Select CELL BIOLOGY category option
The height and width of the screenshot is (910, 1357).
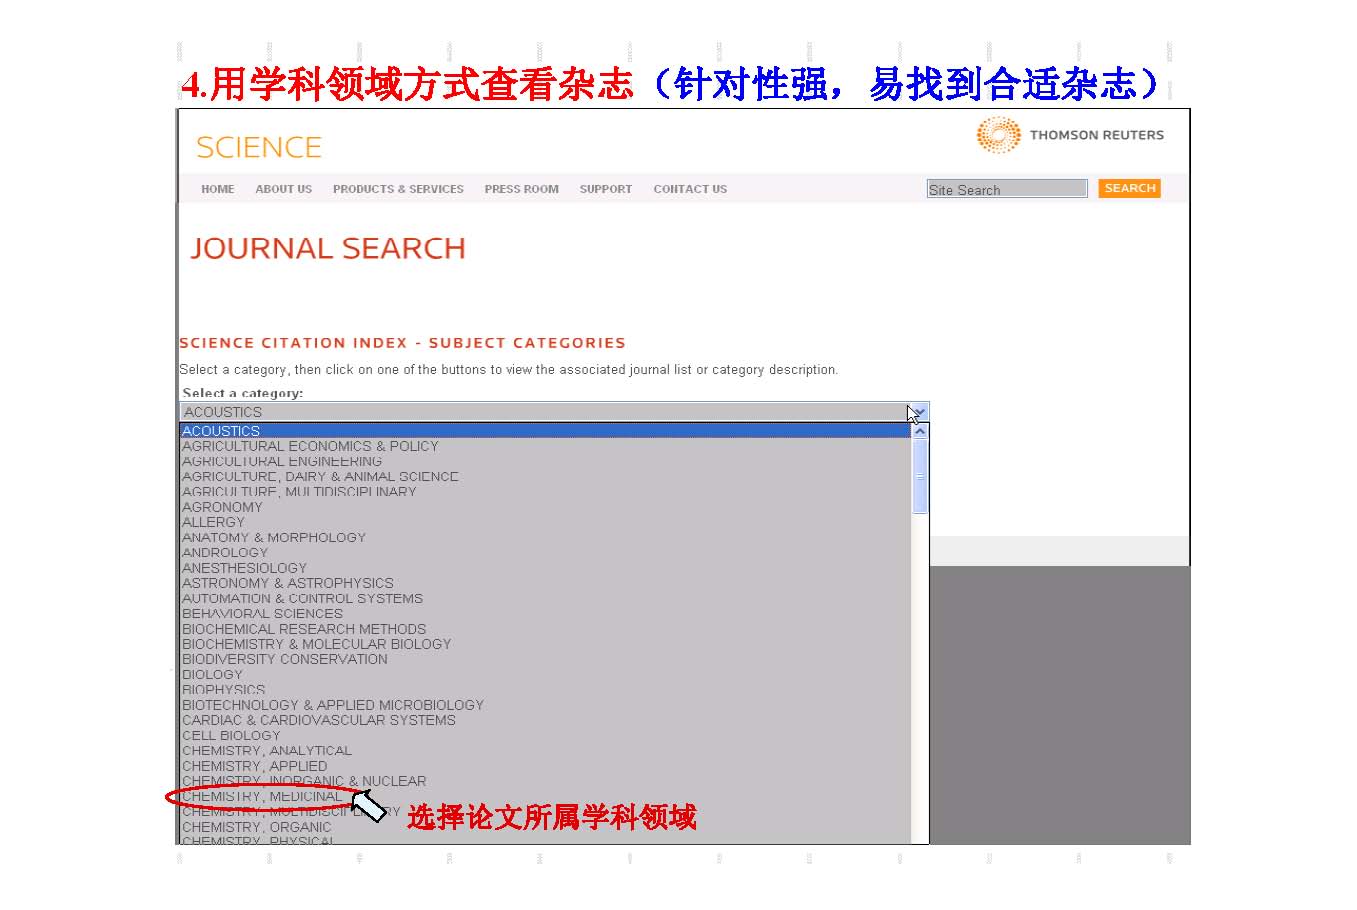tap(231, 735)
